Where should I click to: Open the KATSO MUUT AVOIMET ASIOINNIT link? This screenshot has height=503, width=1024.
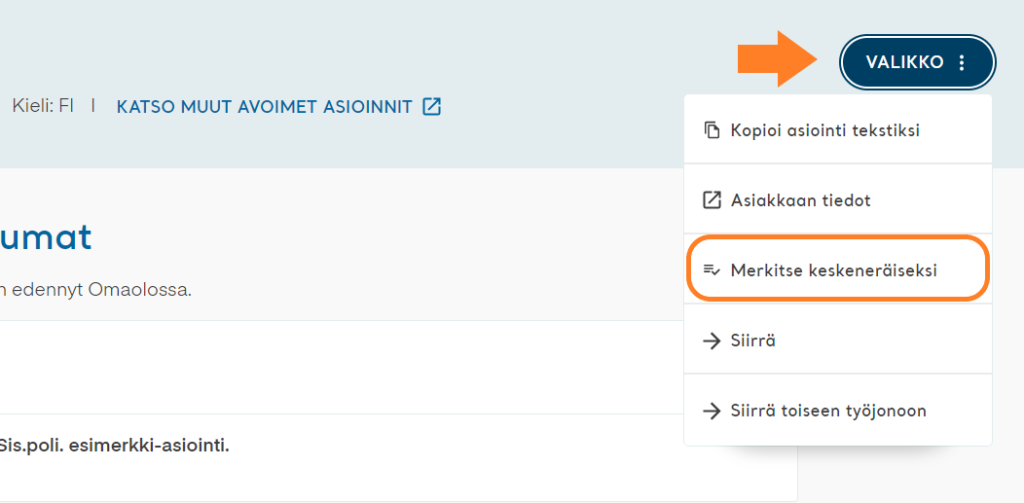point(279,106)
